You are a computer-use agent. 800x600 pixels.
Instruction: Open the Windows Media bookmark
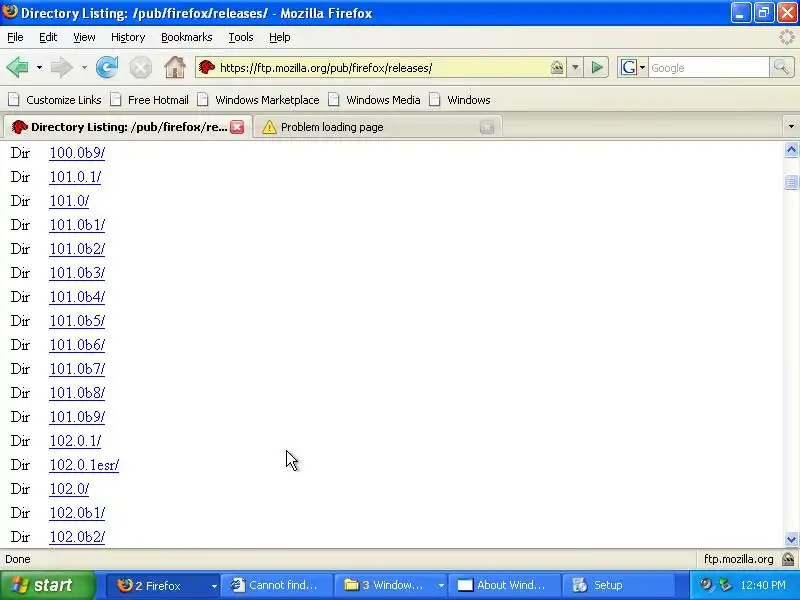pos(375,100)
